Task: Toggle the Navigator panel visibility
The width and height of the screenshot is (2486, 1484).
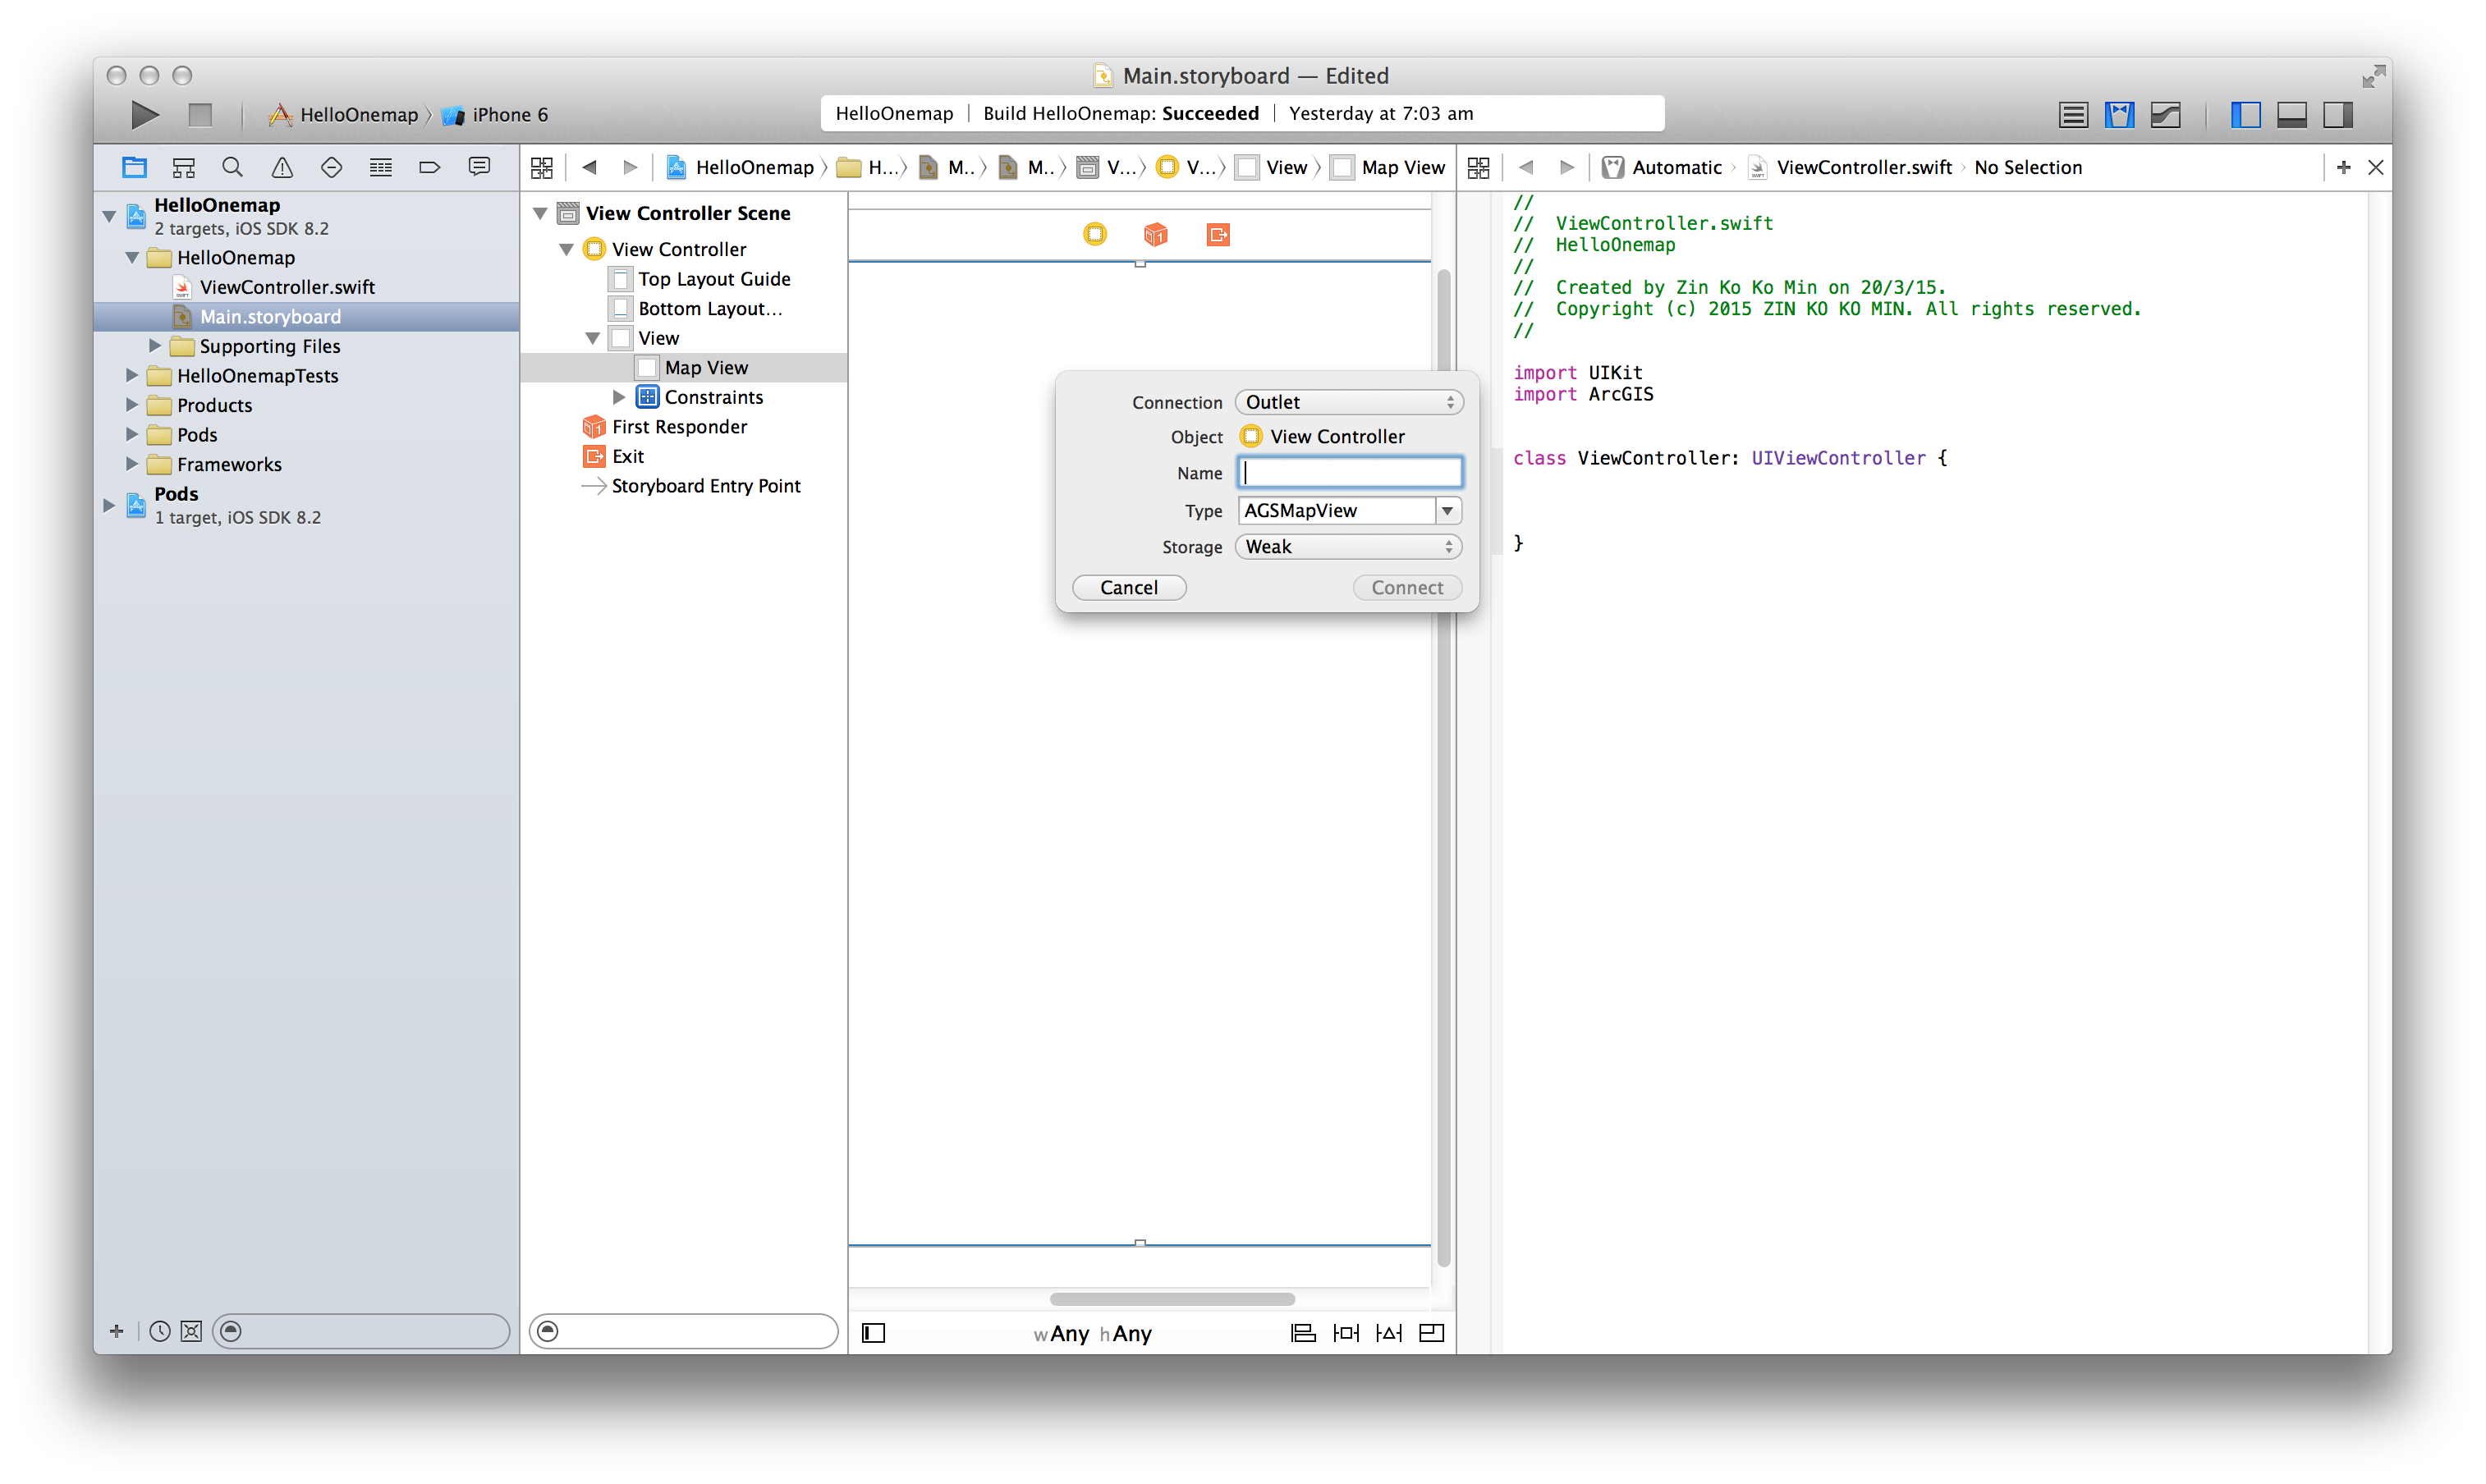Action: tap(2245, 115)
